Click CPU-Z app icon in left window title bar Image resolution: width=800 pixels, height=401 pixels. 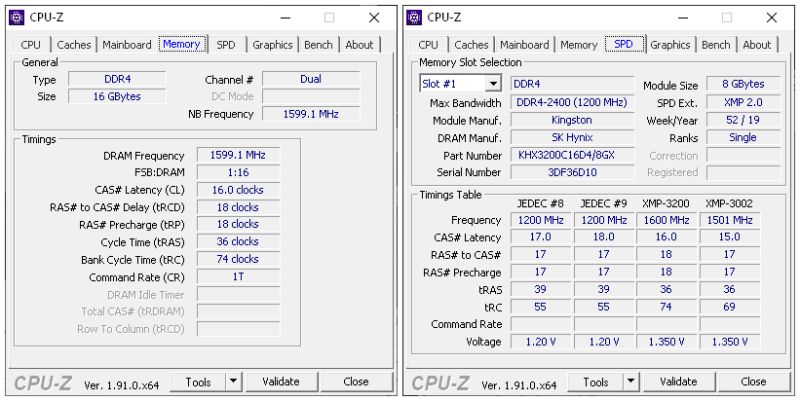click(x=16, y=17)
